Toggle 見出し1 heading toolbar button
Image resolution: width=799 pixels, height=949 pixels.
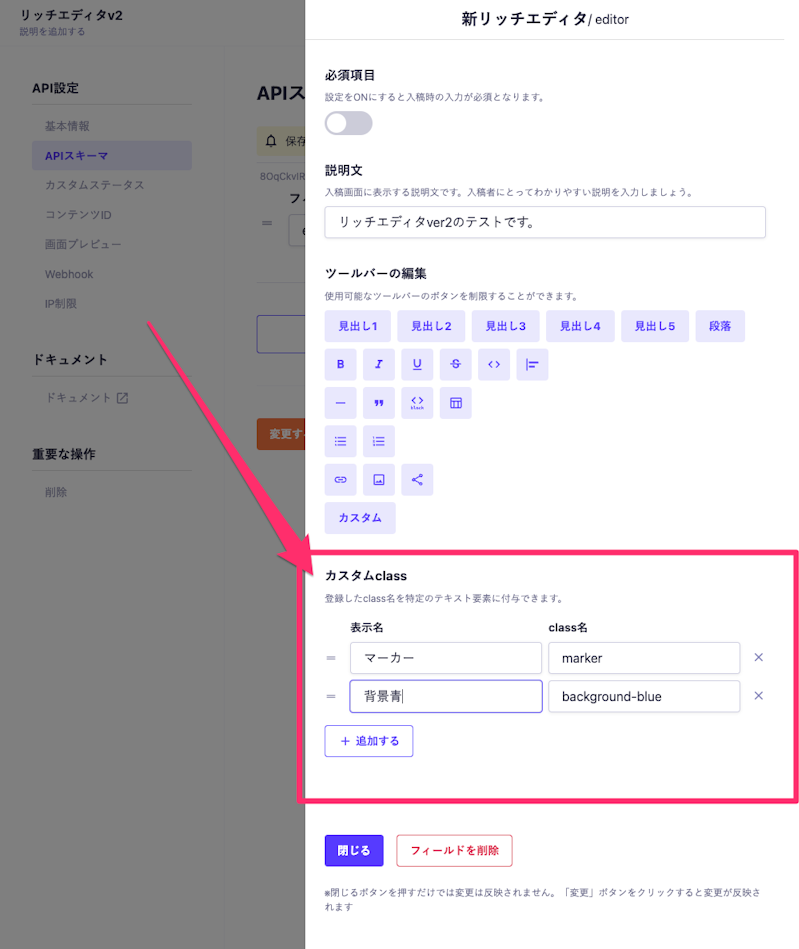tap(358, 326)
